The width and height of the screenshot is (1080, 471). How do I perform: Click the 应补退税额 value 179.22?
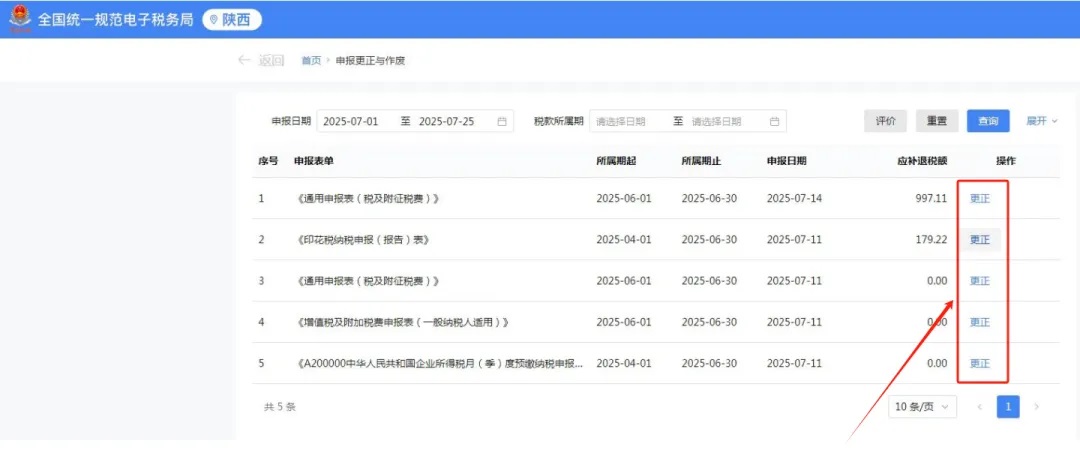tap(931, 240)
